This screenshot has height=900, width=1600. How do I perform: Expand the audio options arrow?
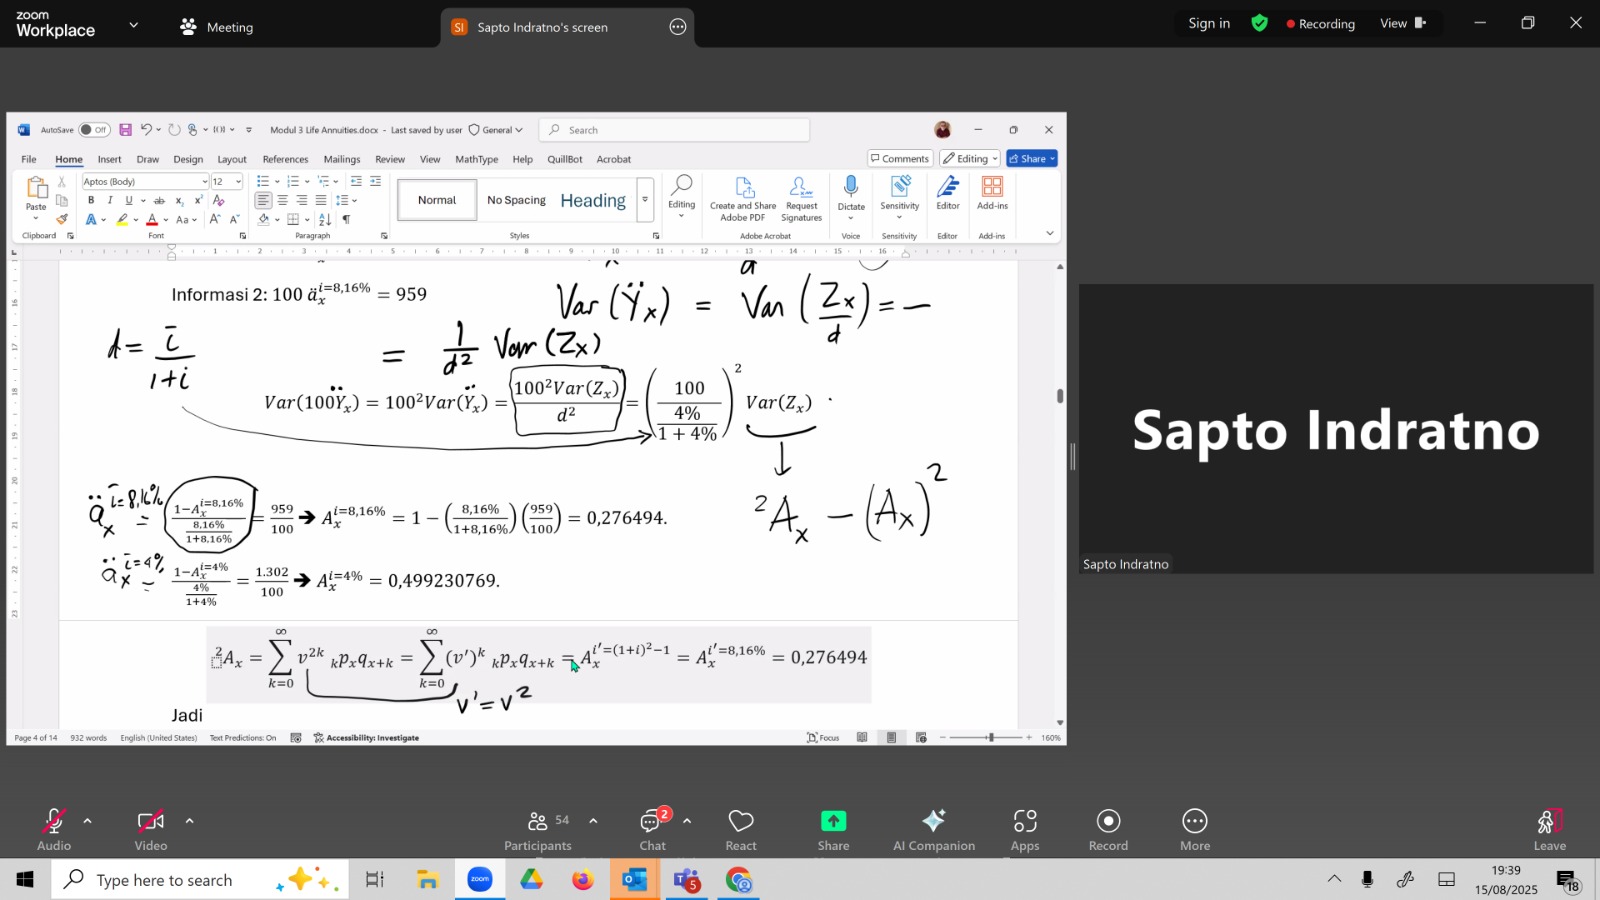88,821
